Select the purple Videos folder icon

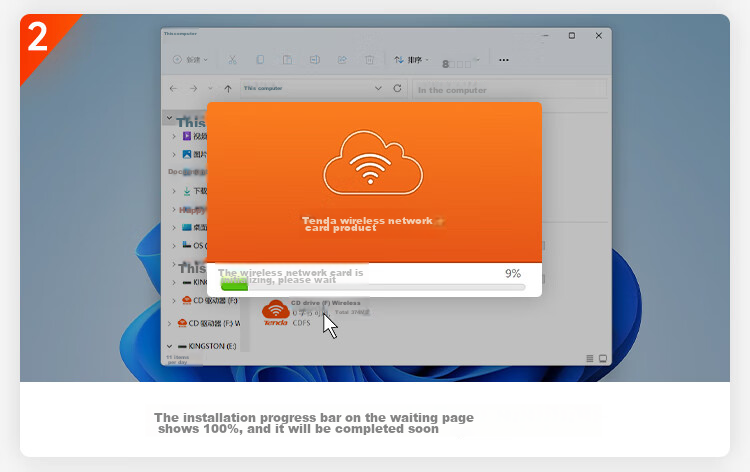click(187, 136)
